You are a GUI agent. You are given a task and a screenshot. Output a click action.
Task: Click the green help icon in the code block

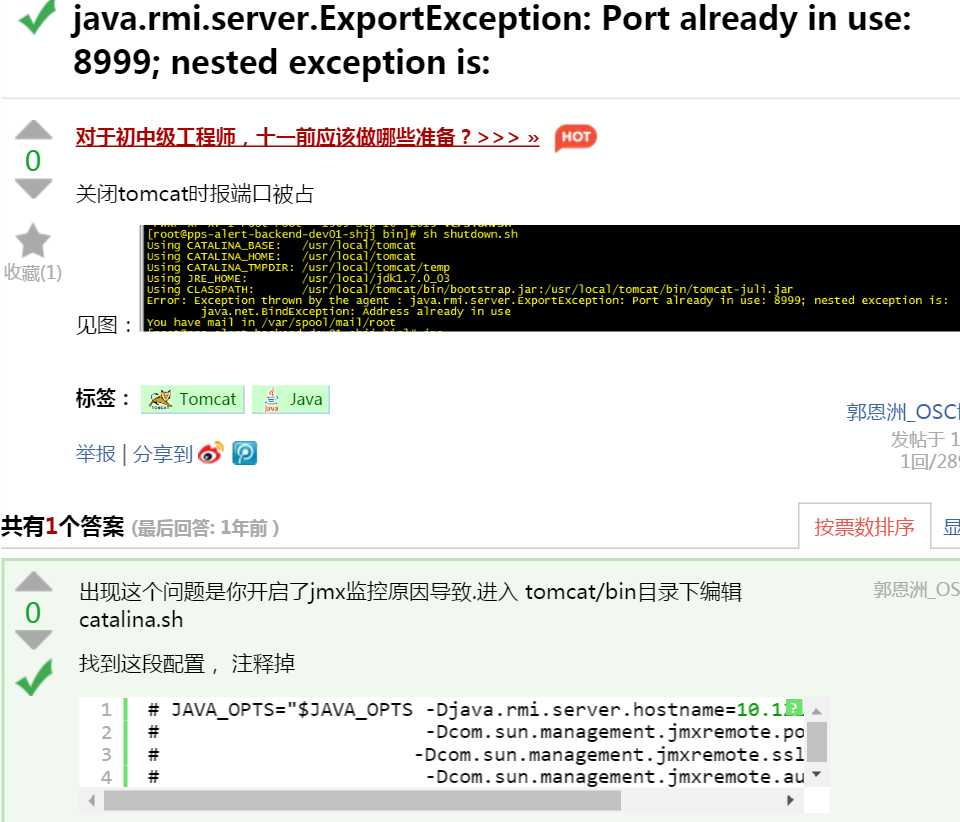[x=794, y=708]
